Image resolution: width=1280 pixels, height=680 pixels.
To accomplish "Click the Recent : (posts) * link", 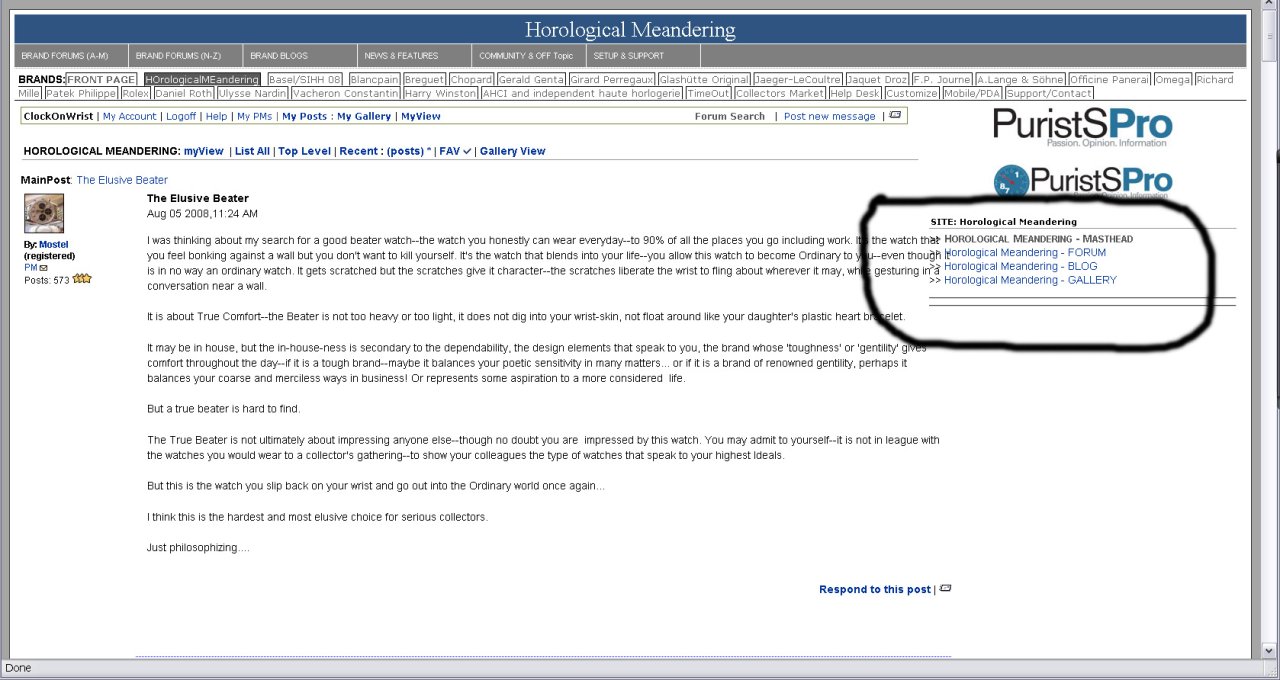I will coord(386,151).
